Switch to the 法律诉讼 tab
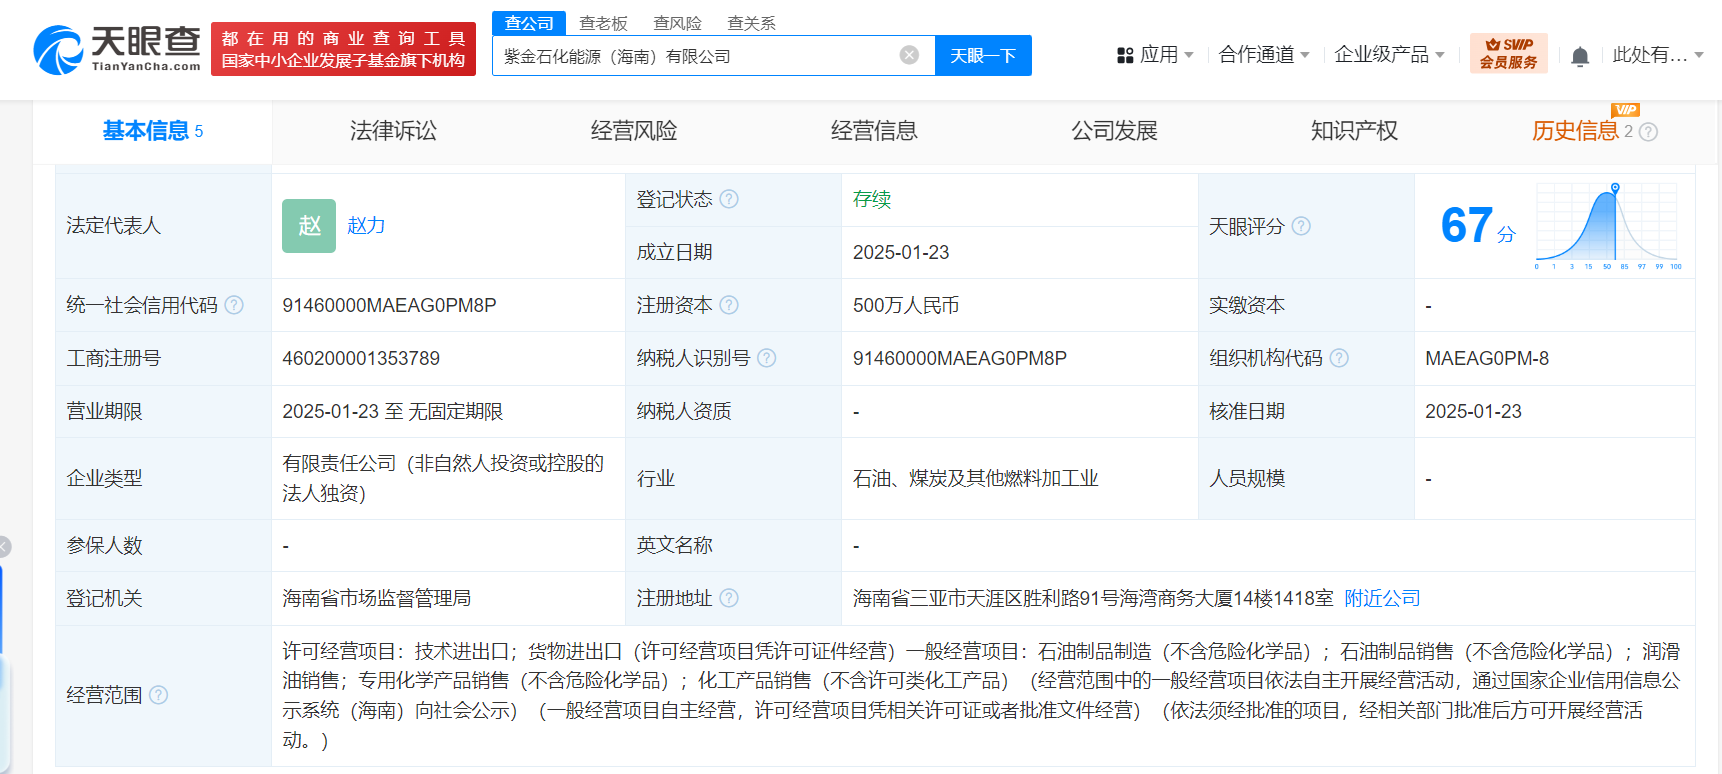The width and height of the screenshot is (1722, 774). [x=393, y=131]
